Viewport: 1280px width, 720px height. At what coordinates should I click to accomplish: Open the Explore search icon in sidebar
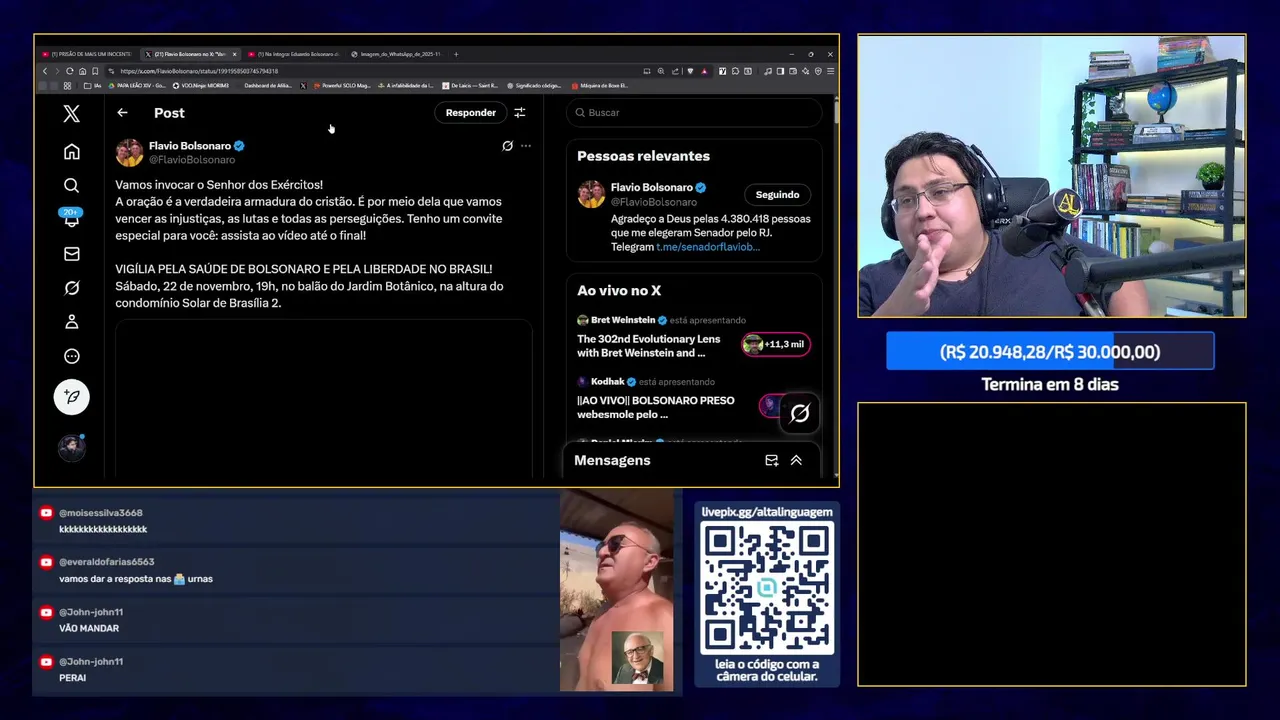point(71,186)
